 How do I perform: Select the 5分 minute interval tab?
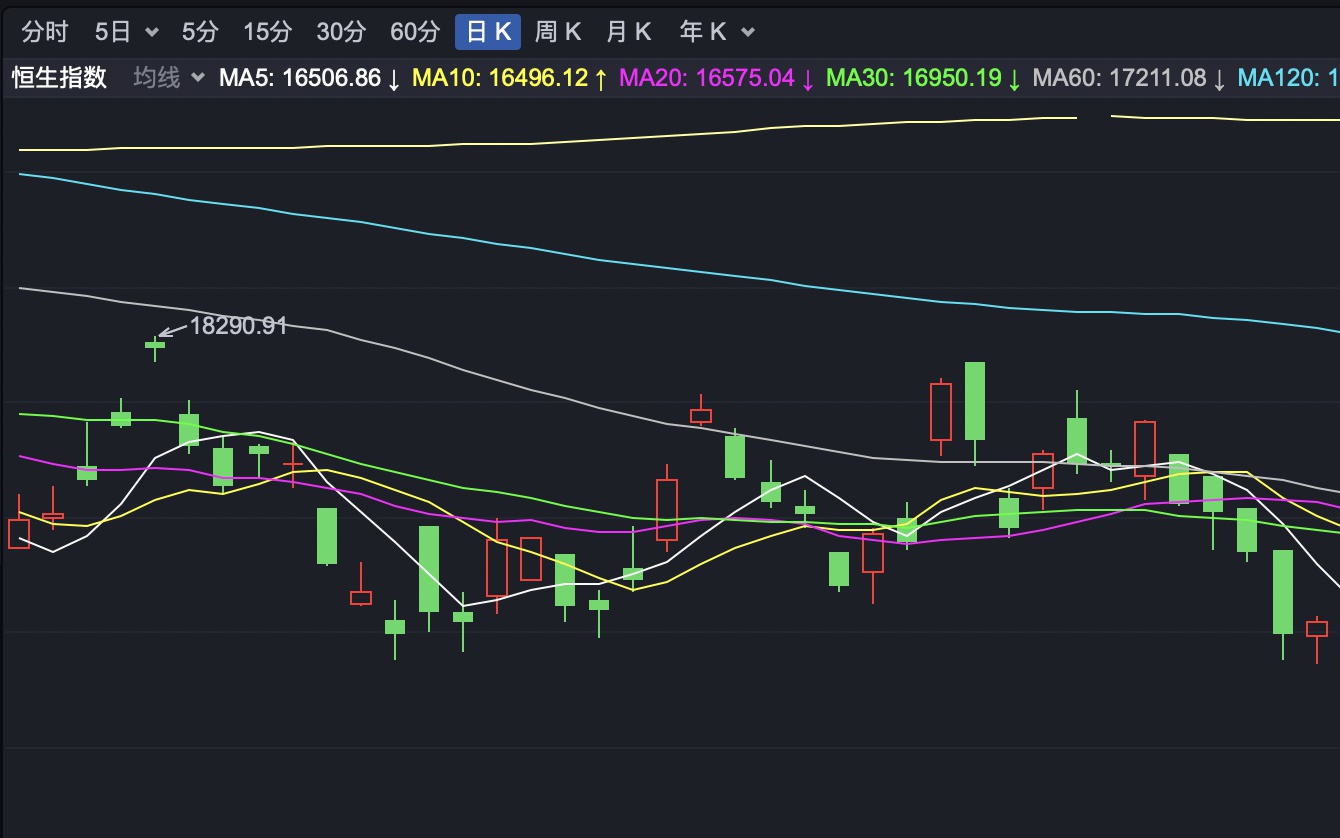(x=200, y=32)
